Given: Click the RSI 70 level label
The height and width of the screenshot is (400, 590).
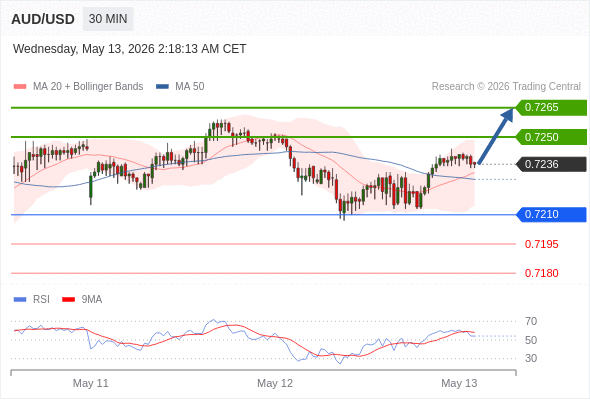Looking at the screenshot, I should [531, 321].
